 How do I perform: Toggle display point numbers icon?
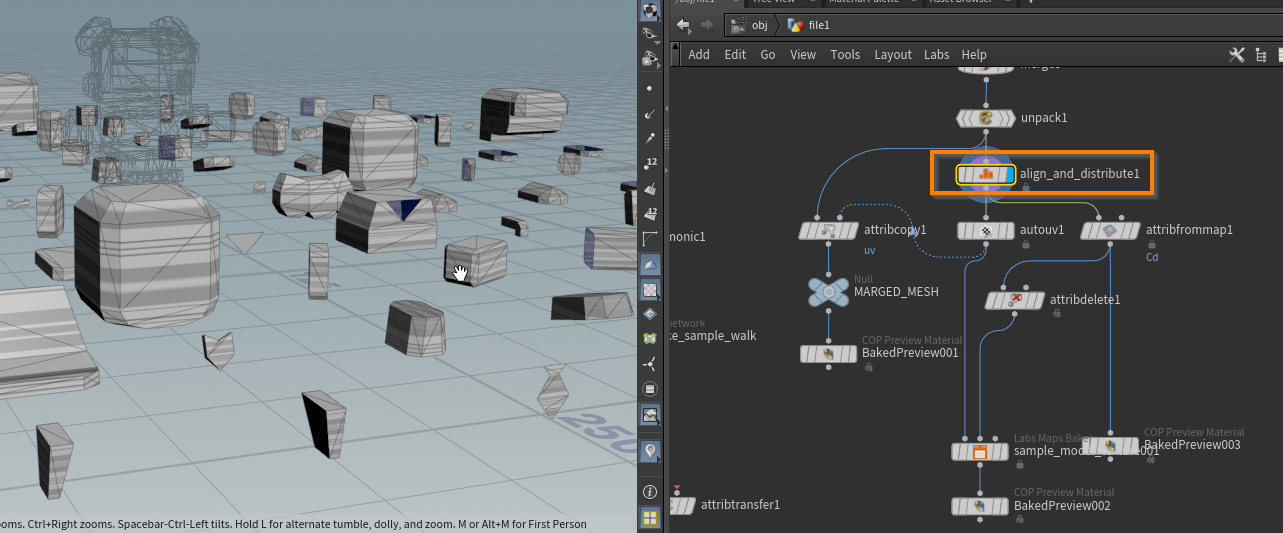tap(650, 163)
